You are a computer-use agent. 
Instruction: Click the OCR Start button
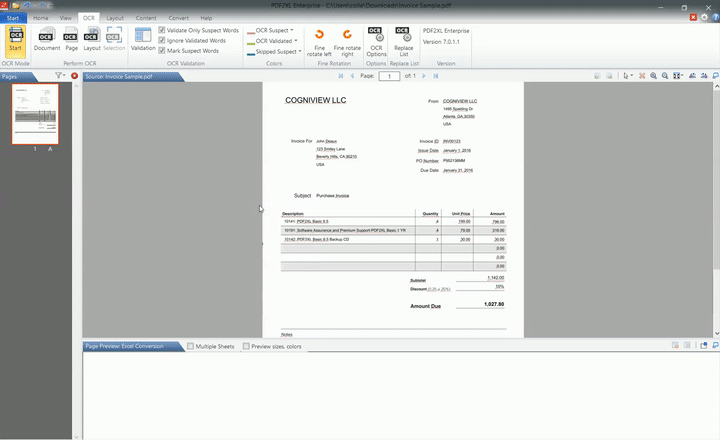15,40
